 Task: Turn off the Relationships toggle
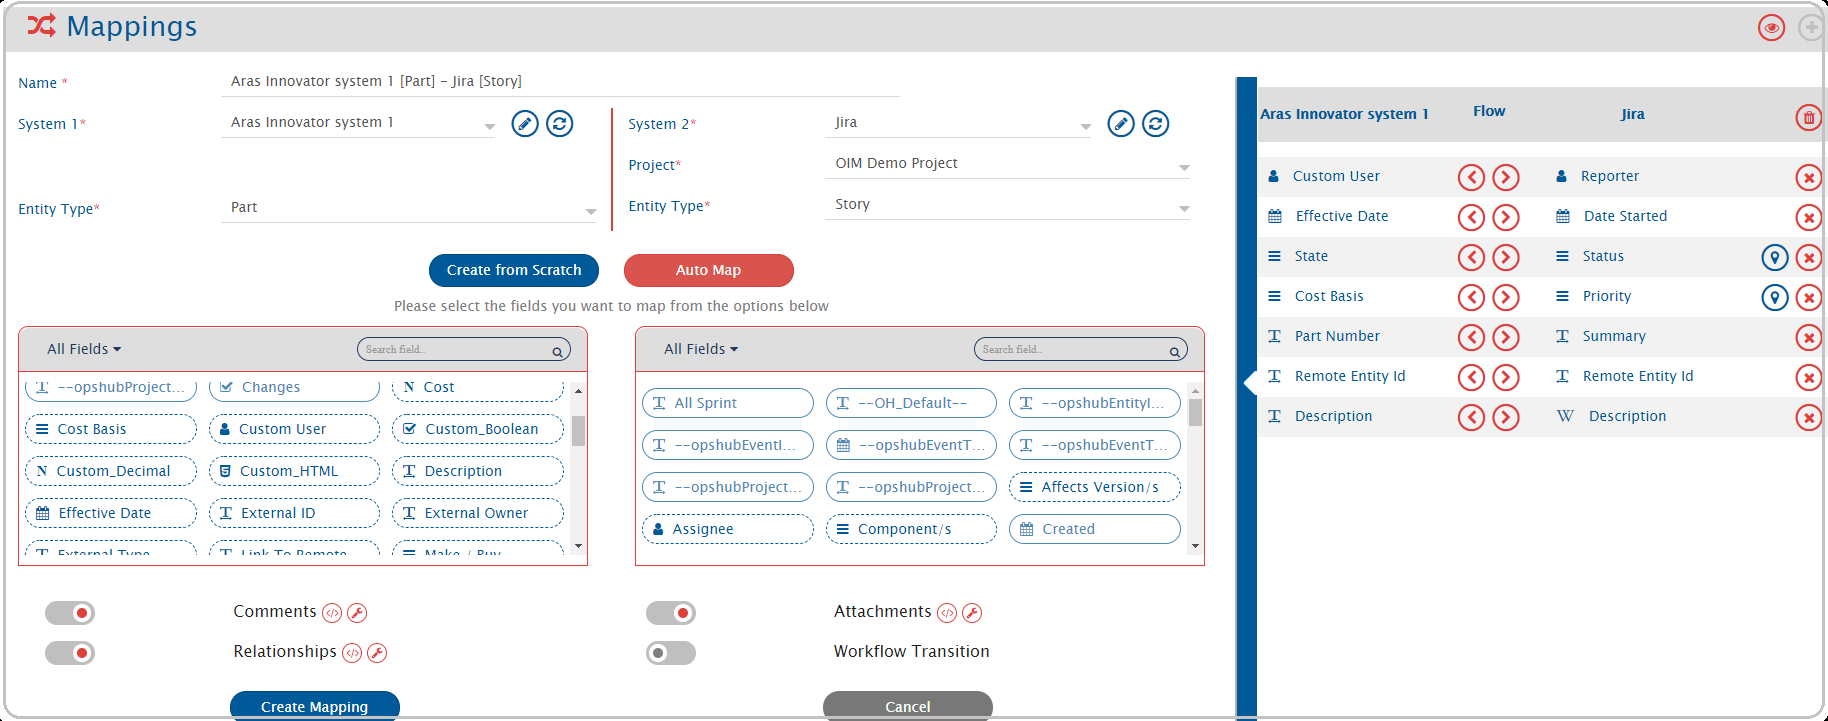(x=70, y=653)
